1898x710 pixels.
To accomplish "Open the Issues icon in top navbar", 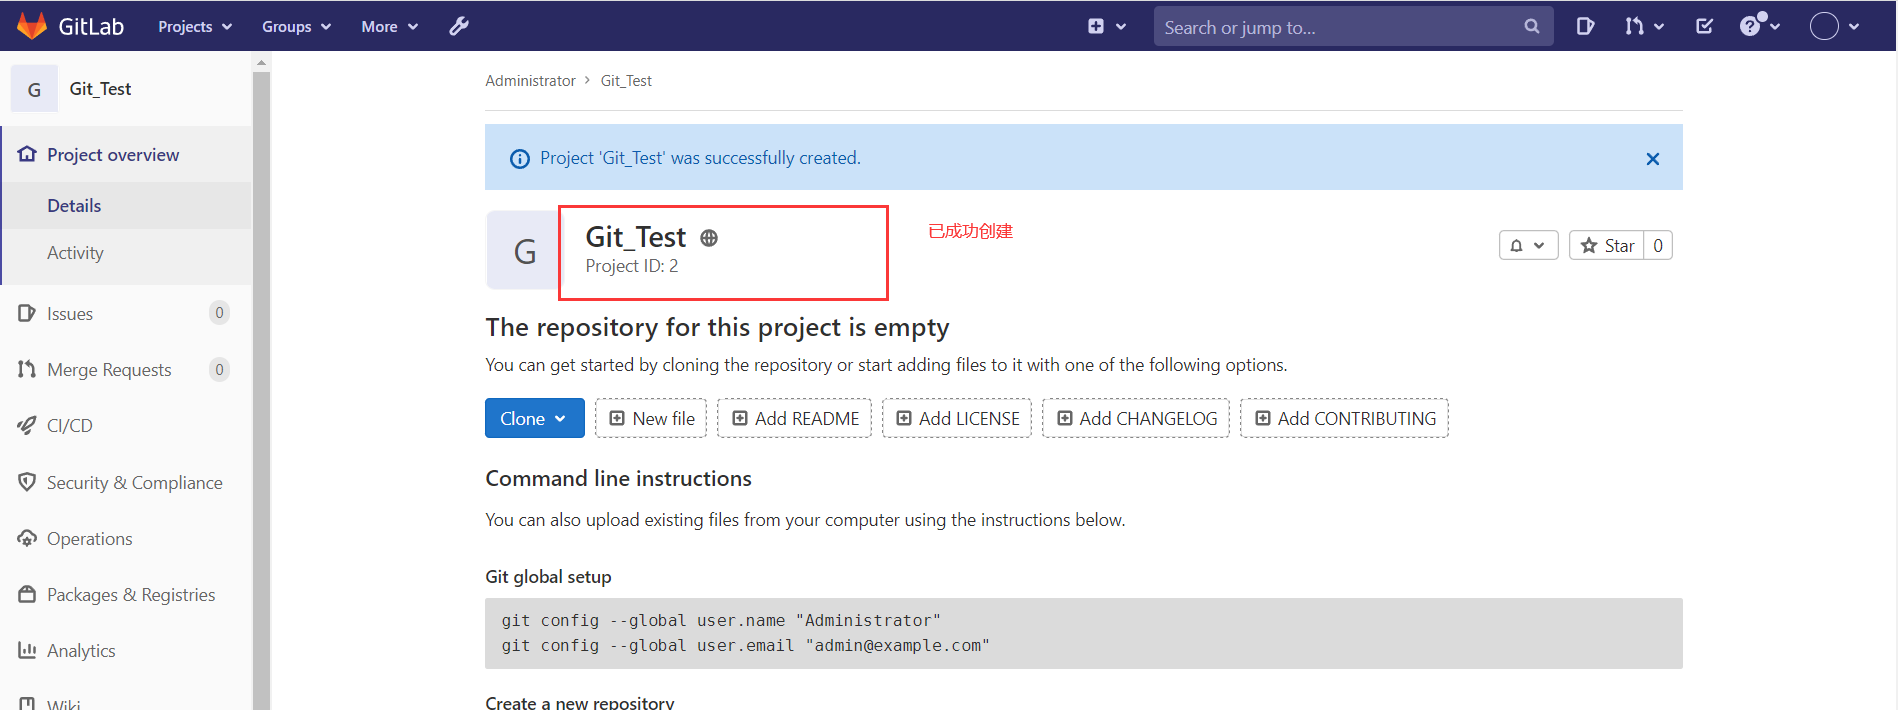I will 1585,27.
